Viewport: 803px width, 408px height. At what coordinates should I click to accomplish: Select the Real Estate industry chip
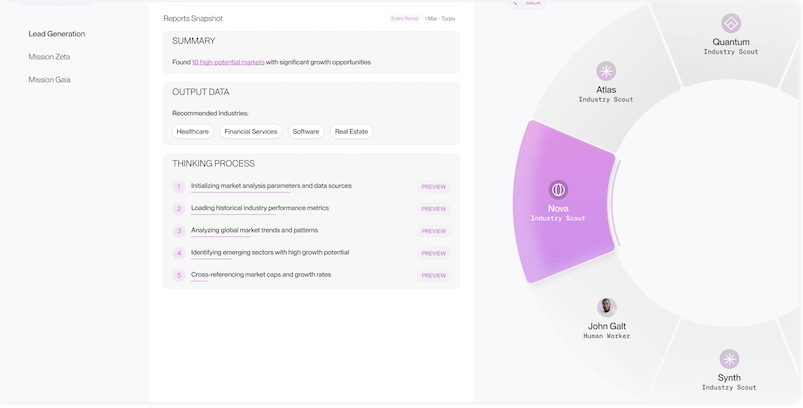click(351, 132)
